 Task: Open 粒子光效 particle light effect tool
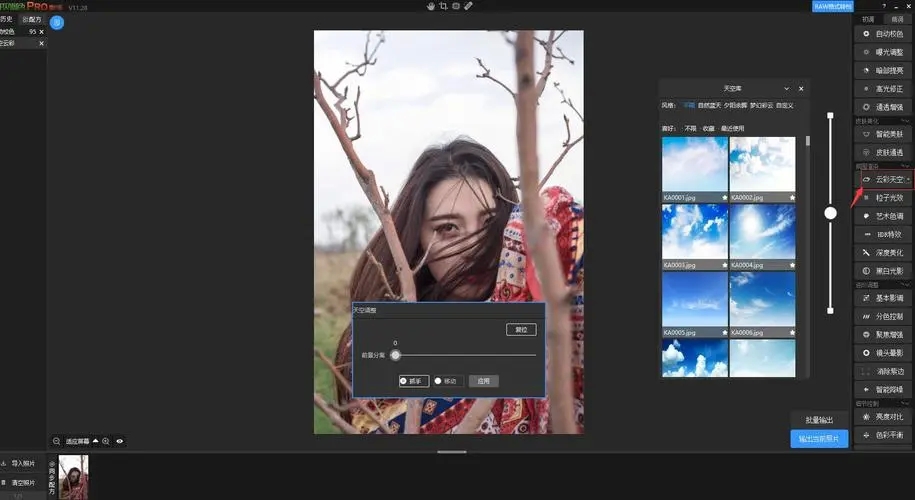pos(882,198)
